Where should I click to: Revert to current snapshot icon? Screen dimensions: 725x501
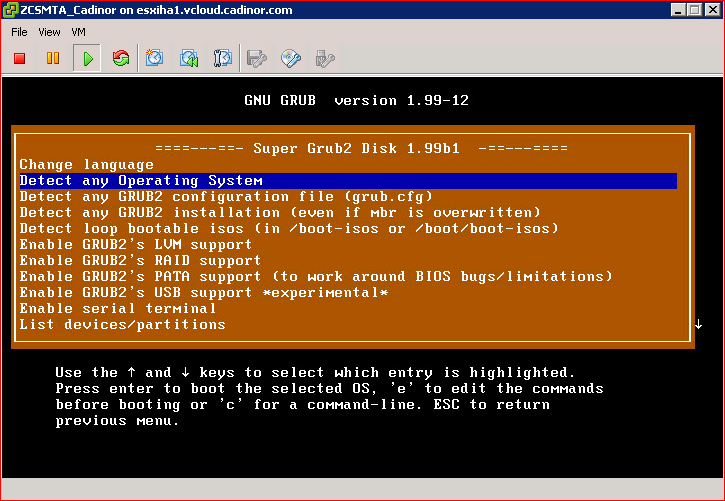pos(189,58)
